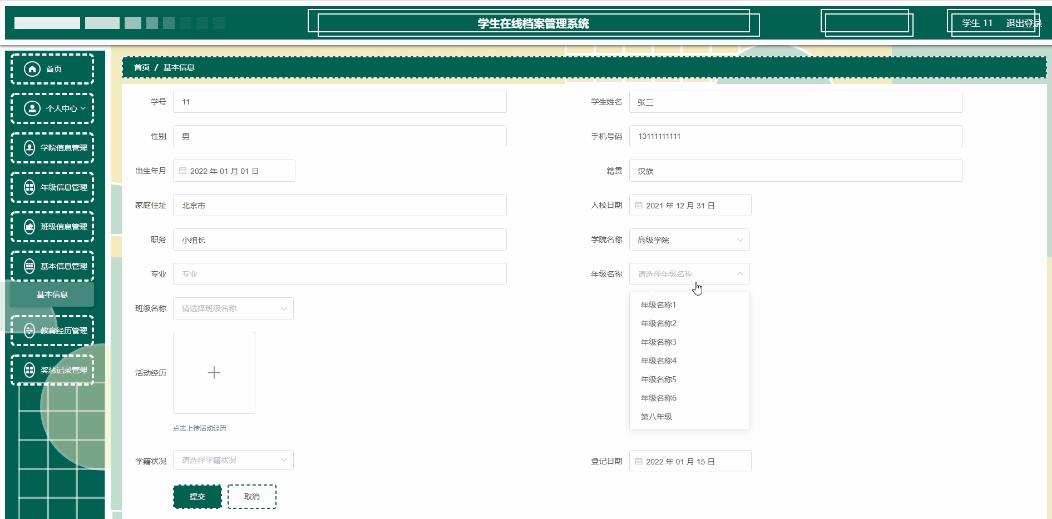
Task: Open the 班级名称 dropdown
Action: 233,308
